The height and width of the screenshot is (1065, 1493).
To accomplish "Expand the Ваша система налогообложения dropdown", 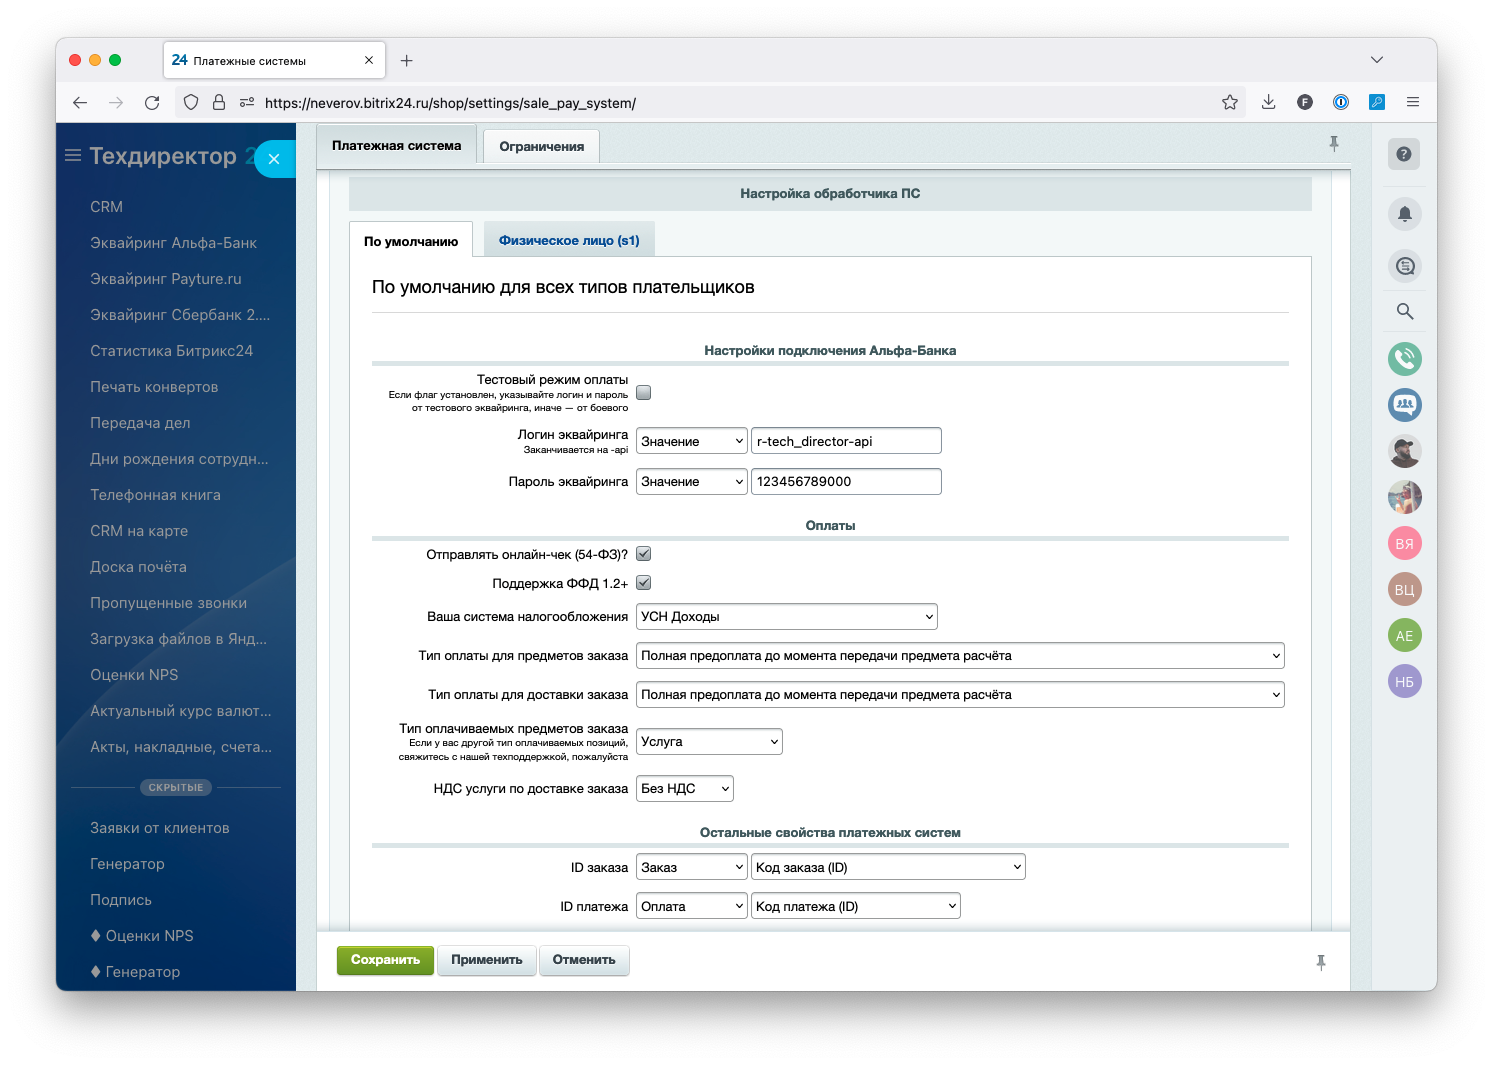I will click(786, 617).
